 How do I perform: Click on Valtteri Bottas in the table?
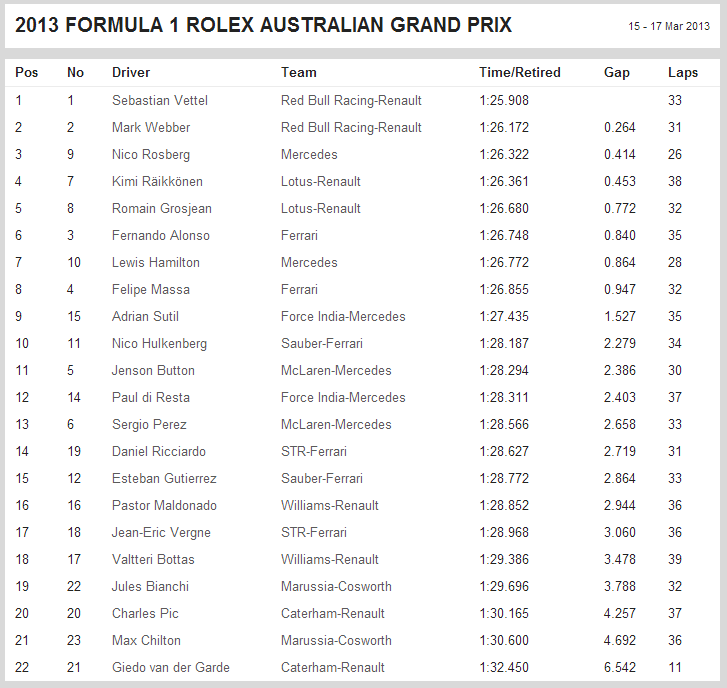pos(153,559)
